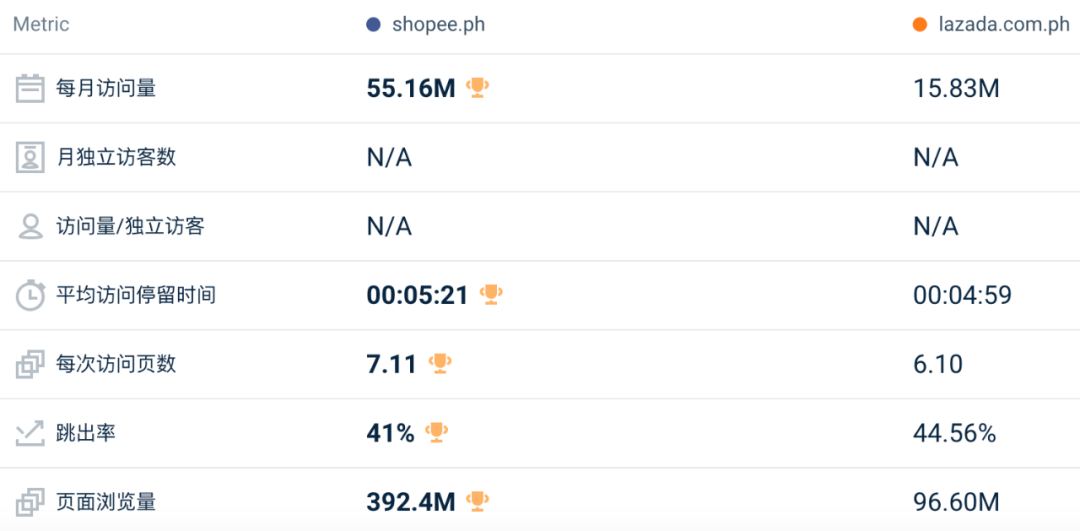Select the lazada 15.83M monthly visits value
Screen dimensions: 1080x531
click(x=956, y=89)
